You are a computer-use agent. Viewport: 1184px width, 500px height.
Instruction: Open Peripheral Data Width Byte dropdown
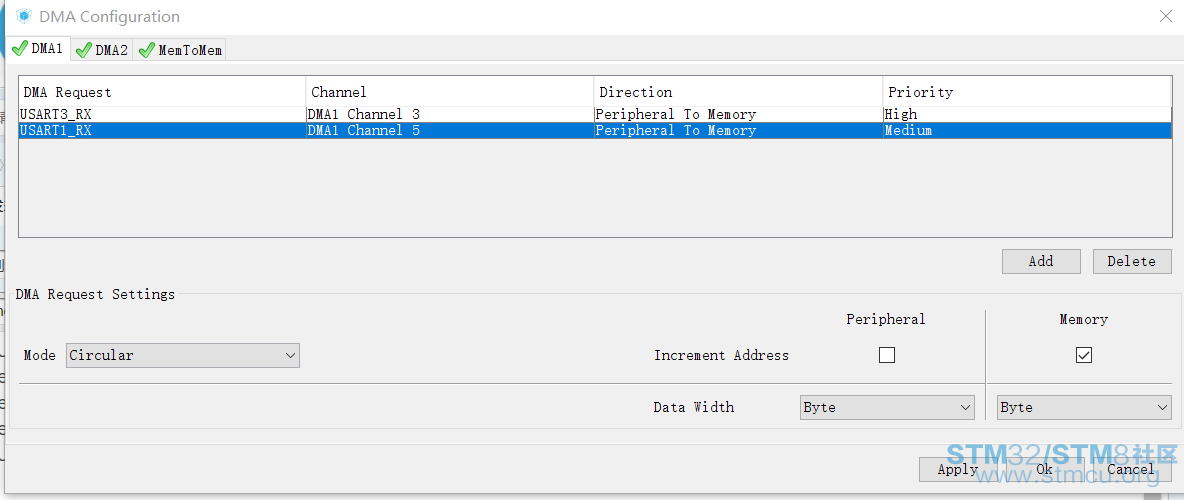pos(887,407)
